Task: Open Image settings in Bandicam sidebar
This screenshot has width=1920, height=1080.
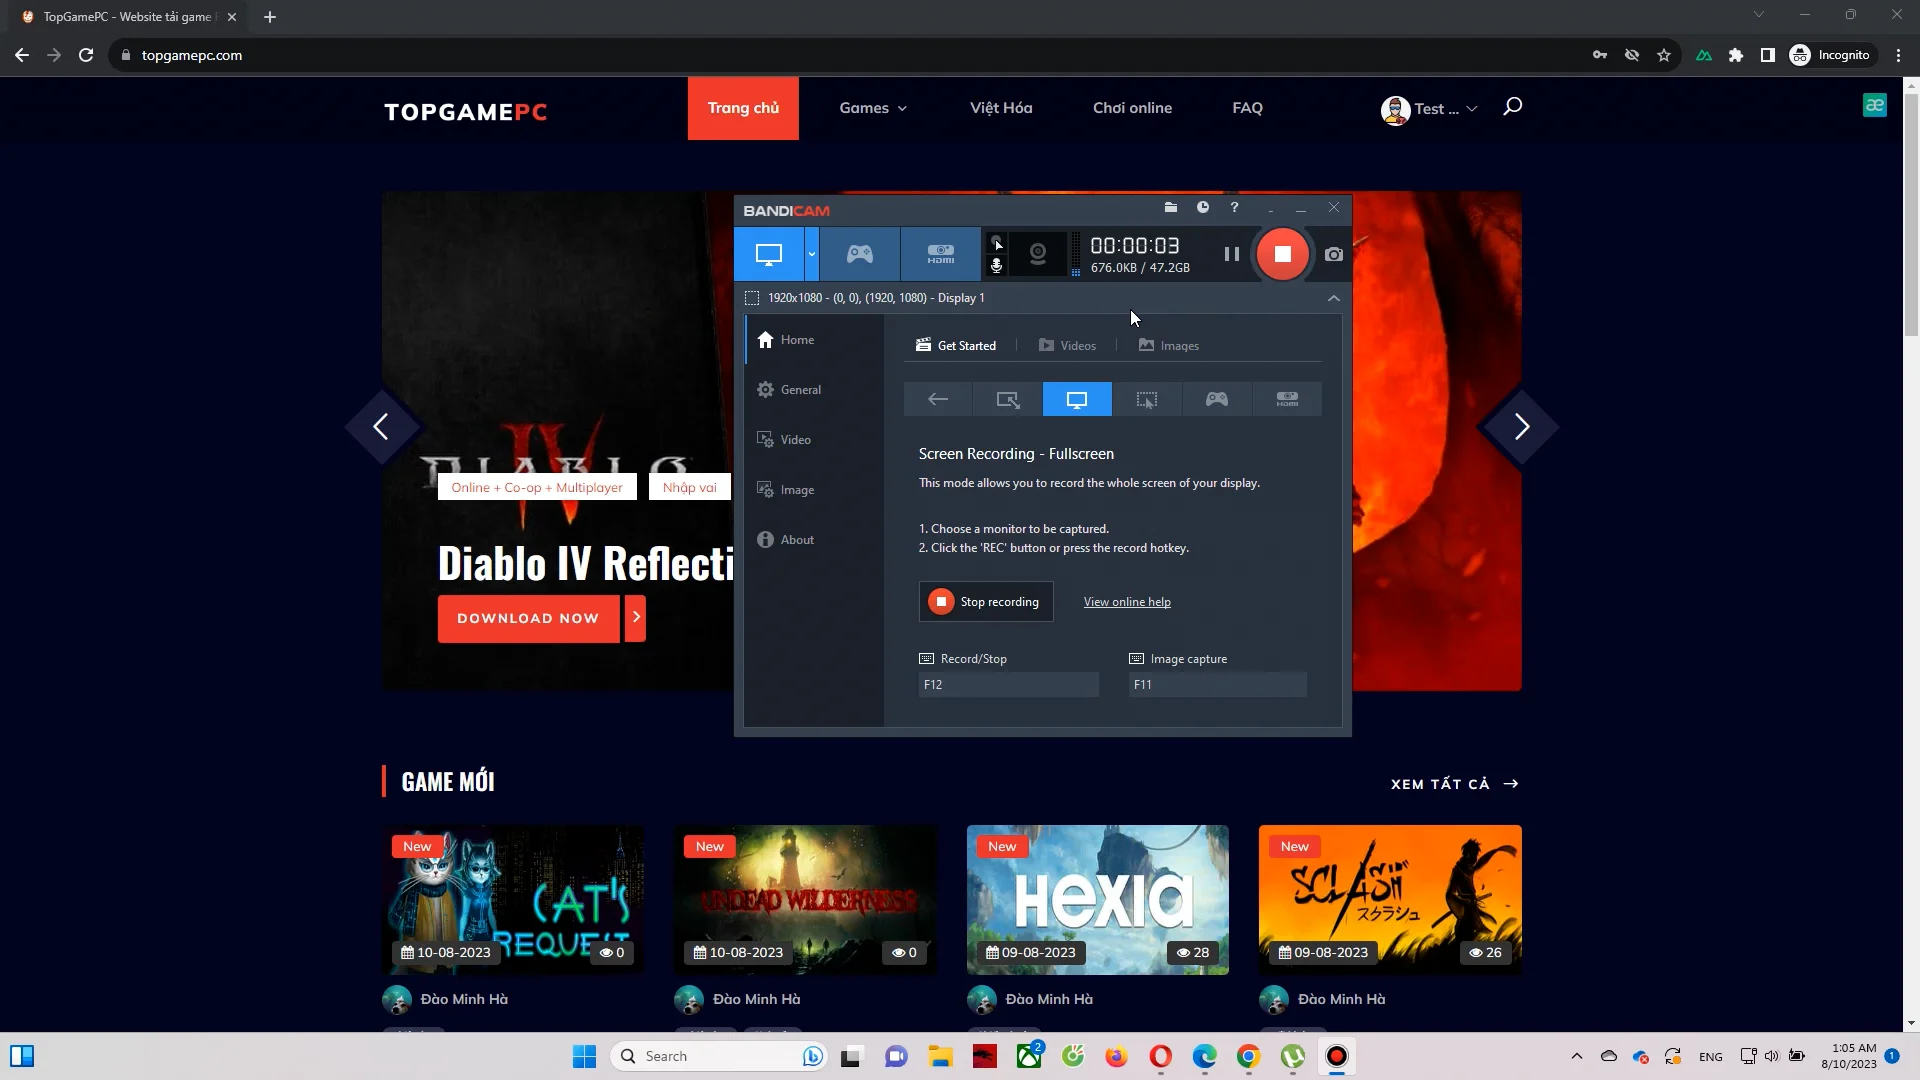Action: pyautogui.click(x=814, y=490)
